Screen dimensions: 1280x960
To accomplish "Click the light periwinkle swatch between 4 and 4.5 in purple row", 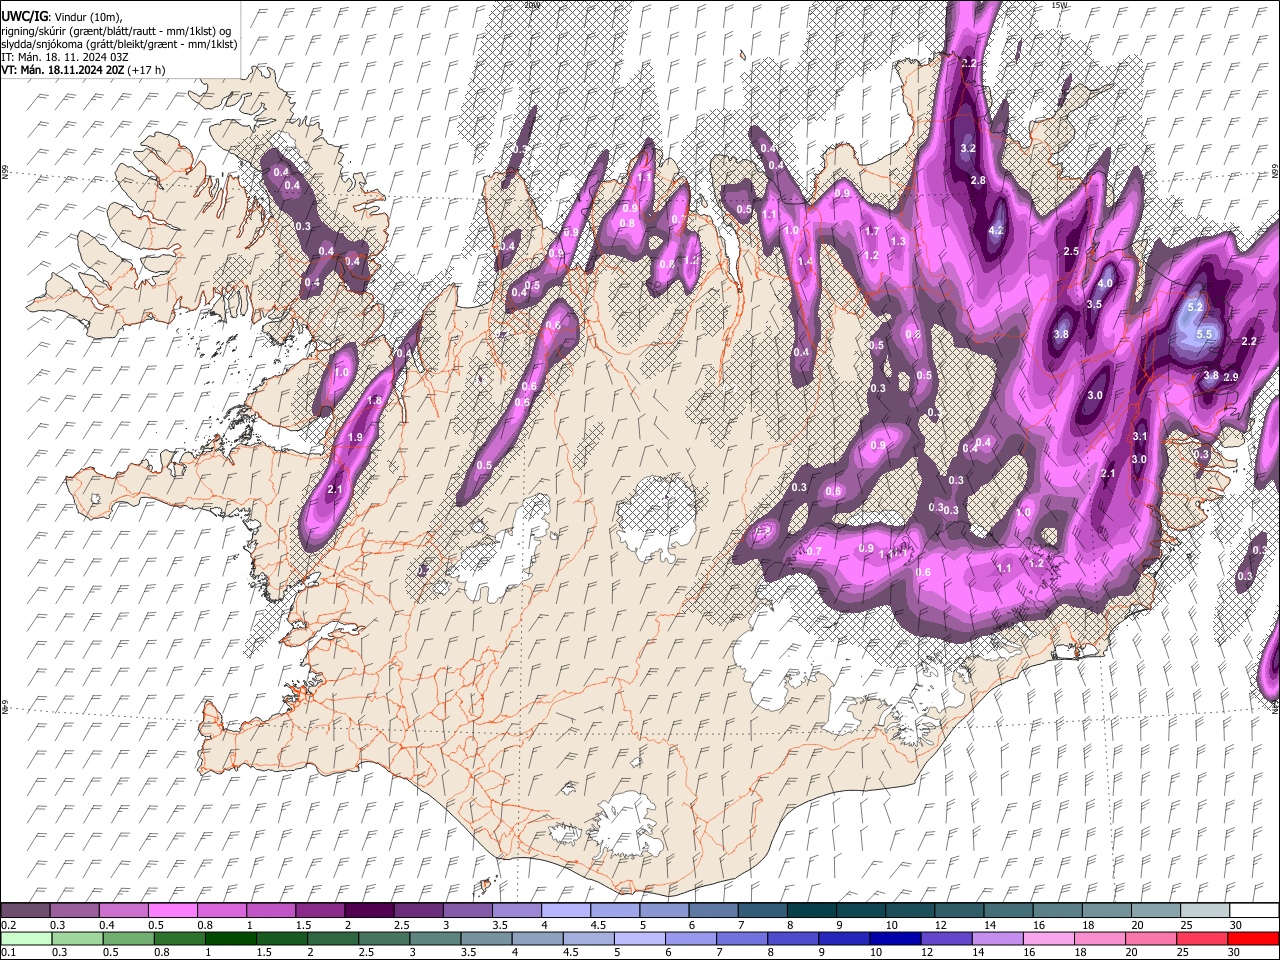I will (565, 910).
